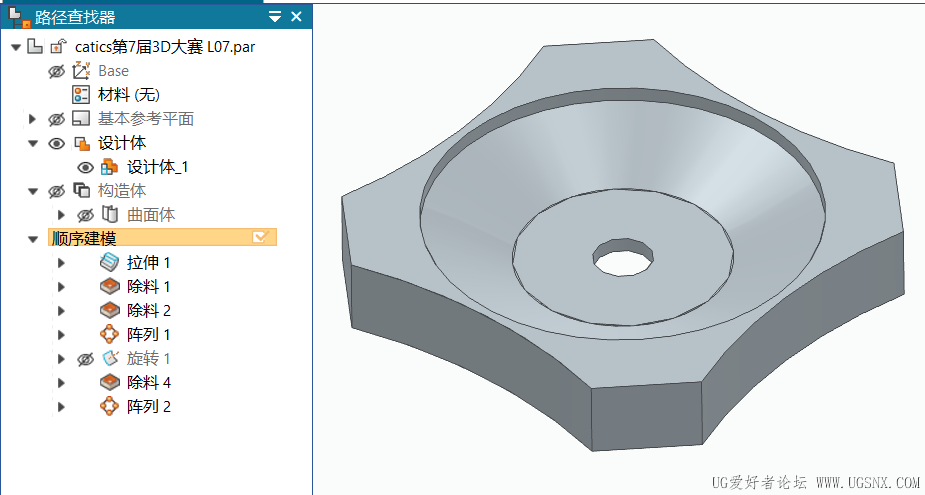Click the 除料 4 cutout feature icon
This screenshot has height=495, width=925.
(110, 382)
